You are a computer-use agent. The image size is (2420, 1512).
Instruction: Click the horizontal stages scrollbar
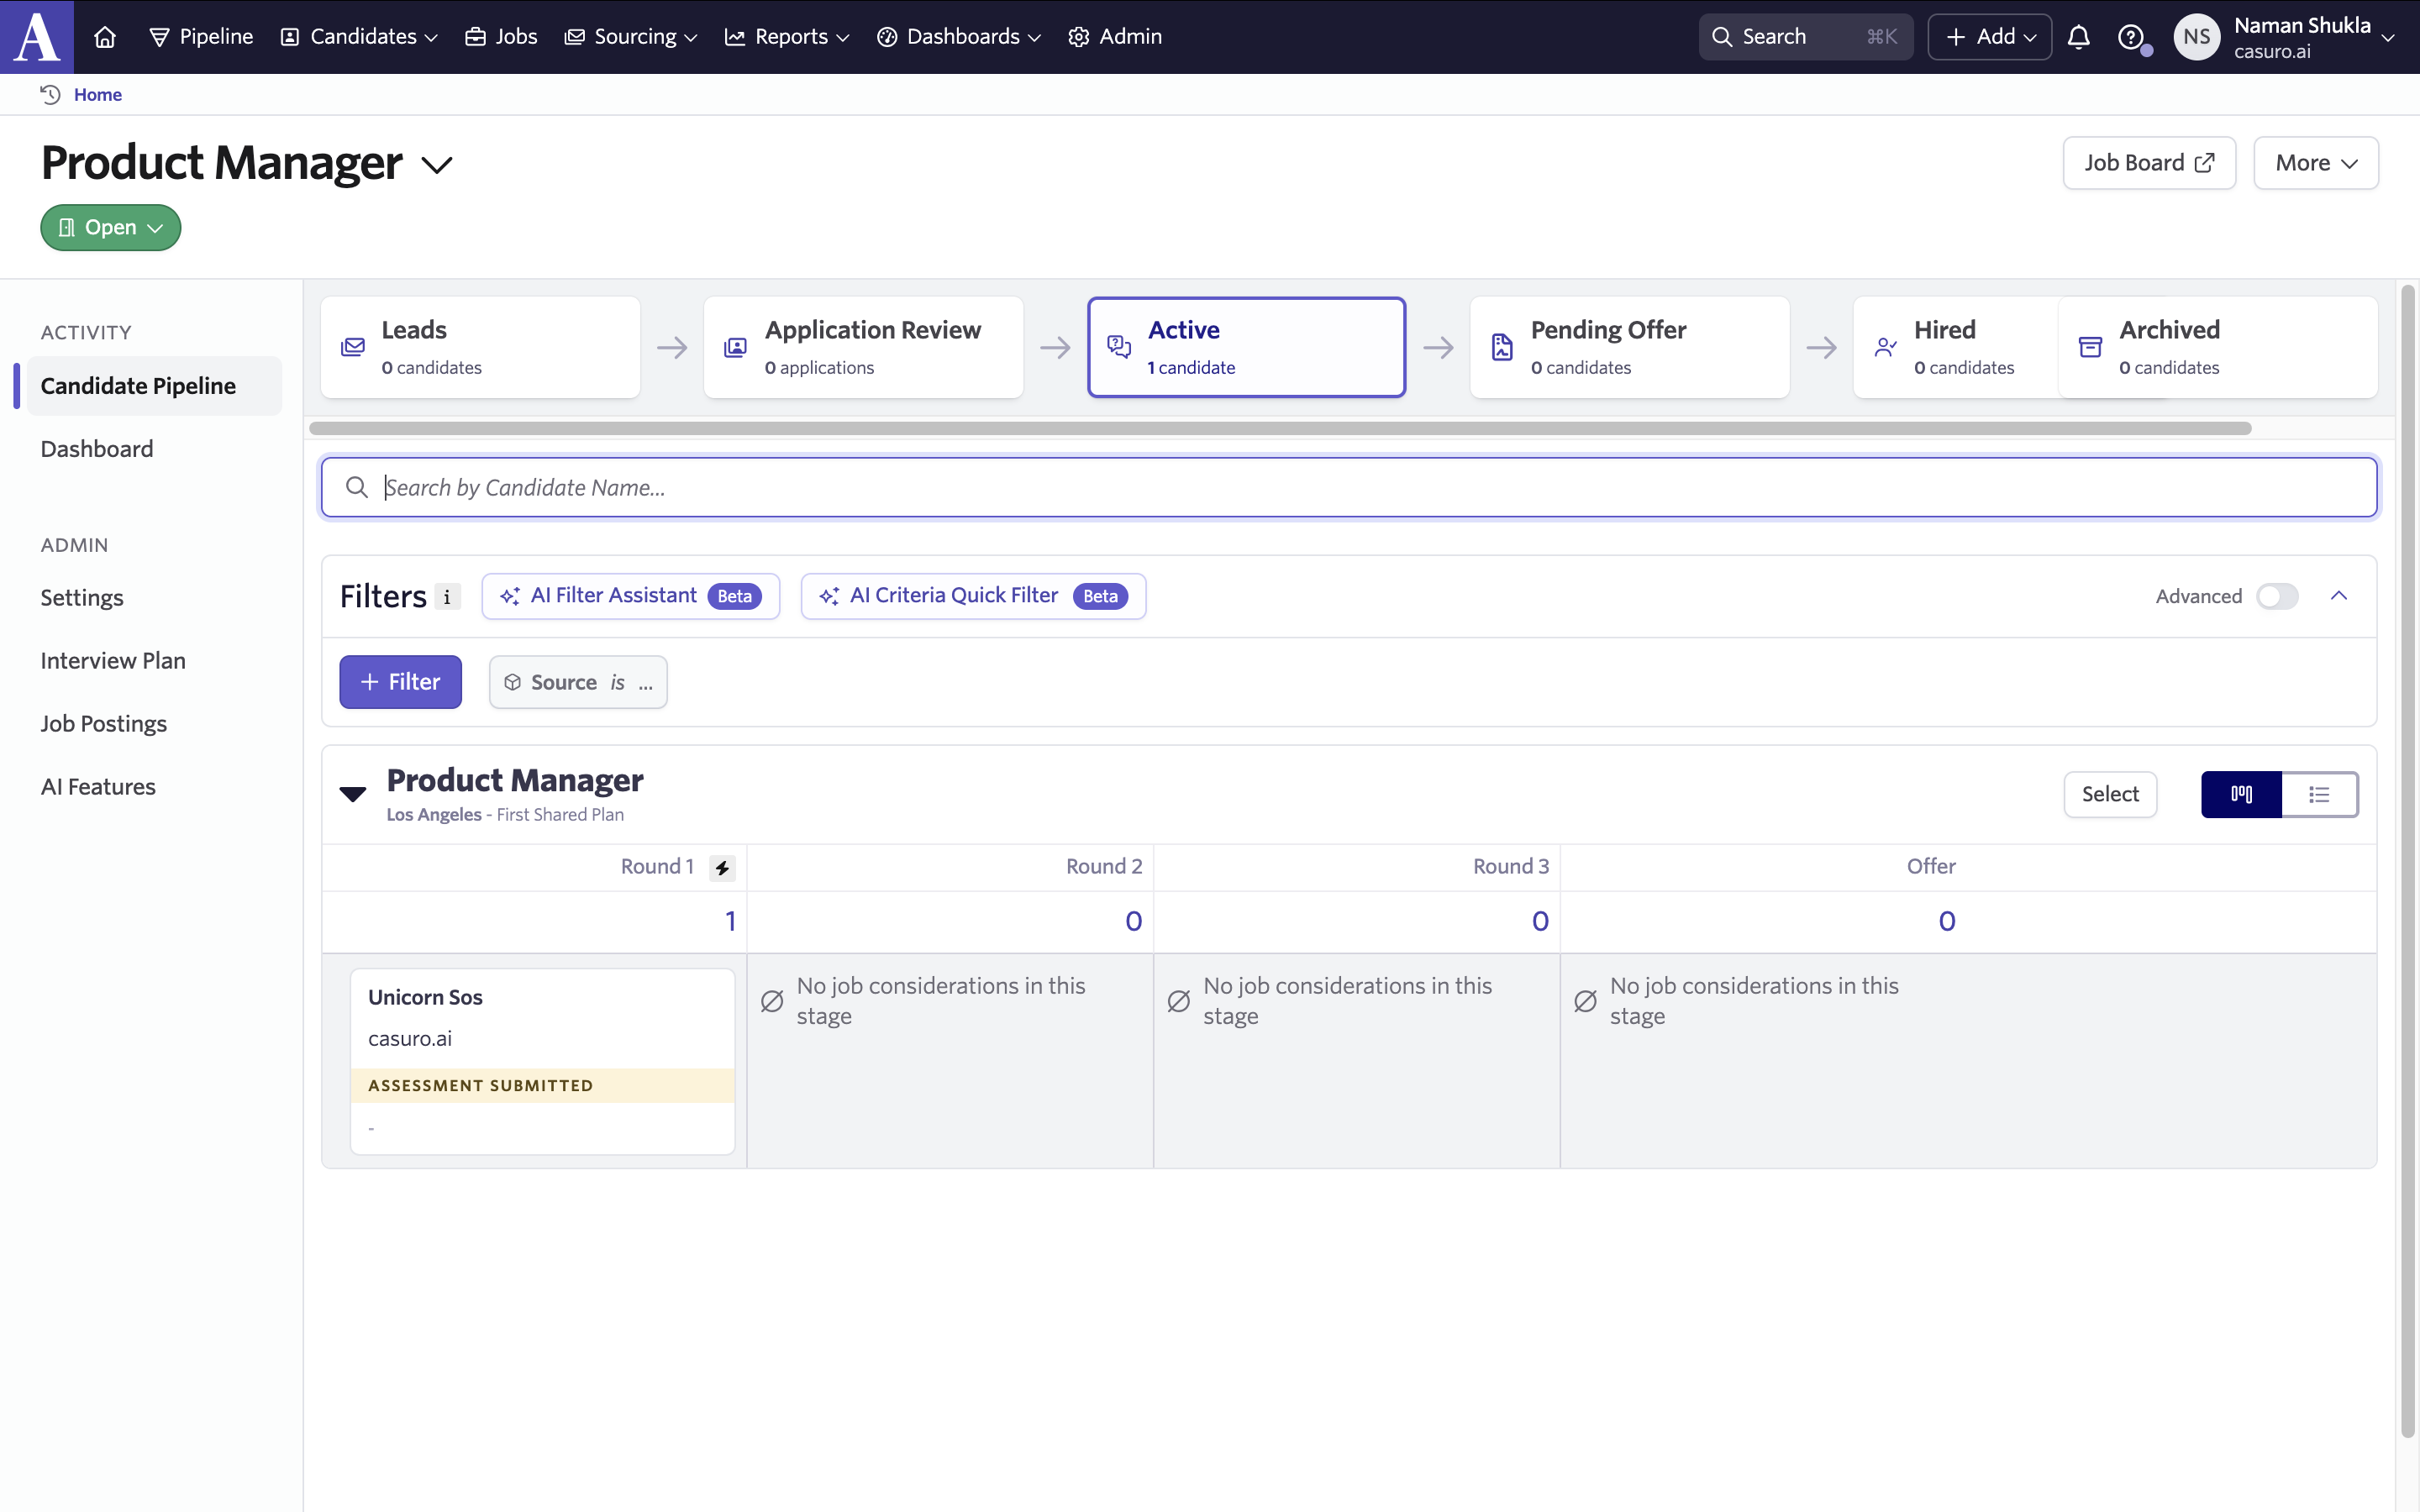pos(1280,428)
